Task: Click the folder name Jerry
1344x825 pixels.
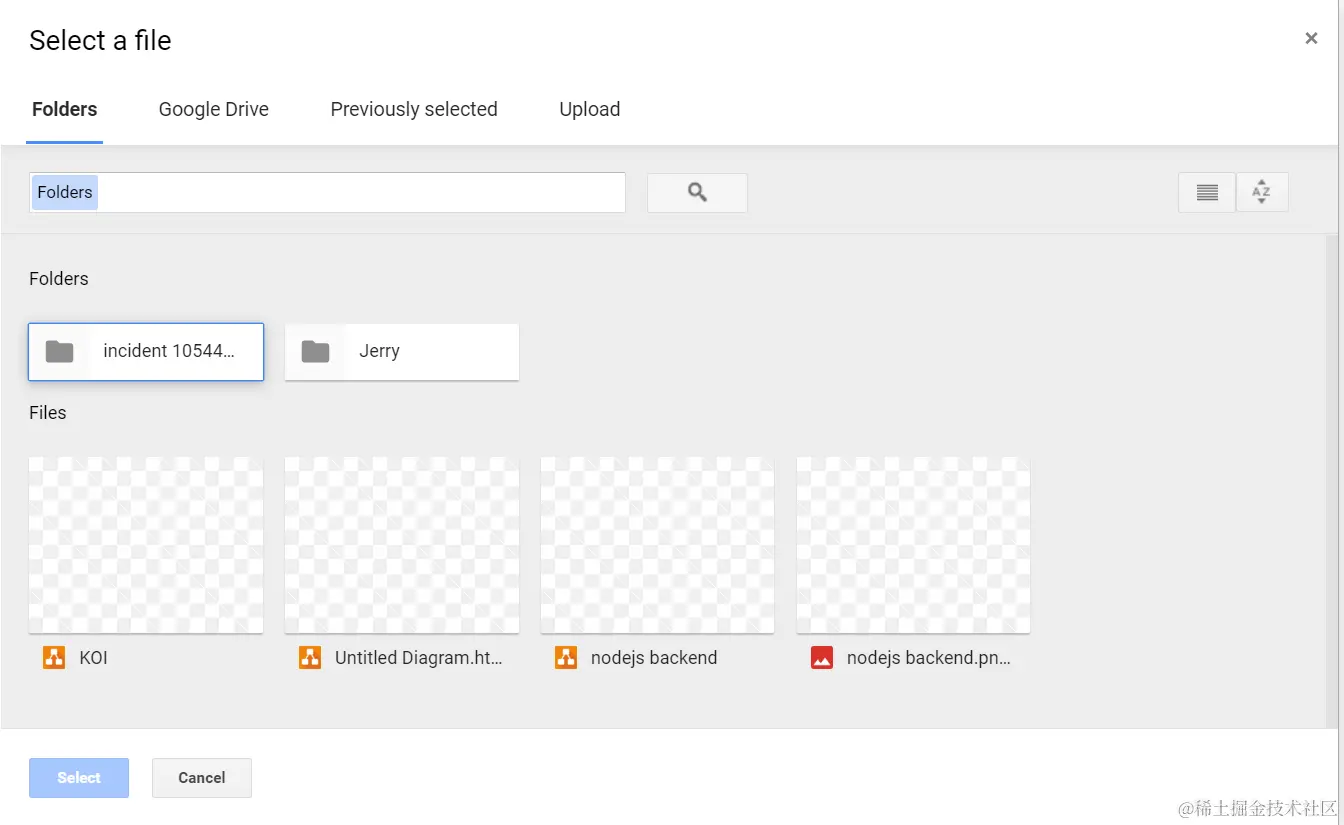Action: pos(379,352)
